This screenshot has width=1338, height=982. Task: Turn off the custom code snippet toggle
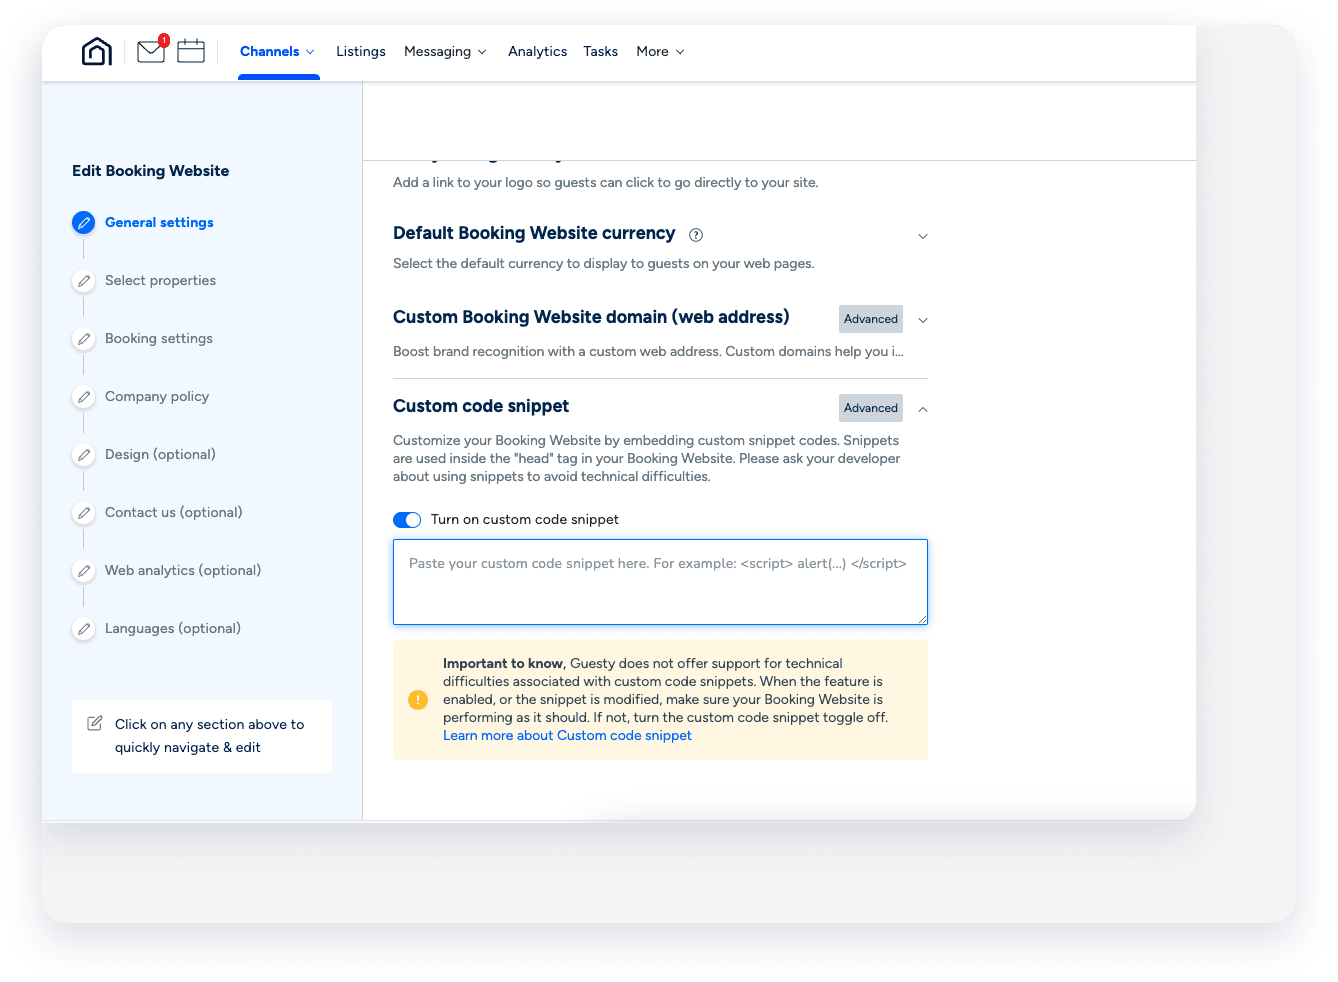click(407, 520)
